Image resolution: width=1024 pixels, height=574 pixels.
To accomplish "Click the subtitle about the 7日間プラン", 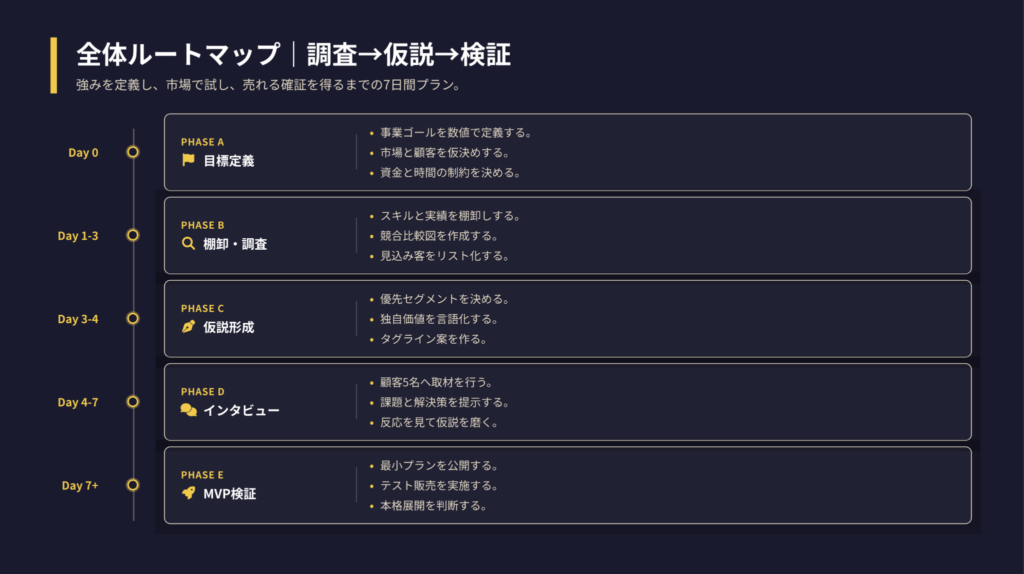I will [268, 85].
